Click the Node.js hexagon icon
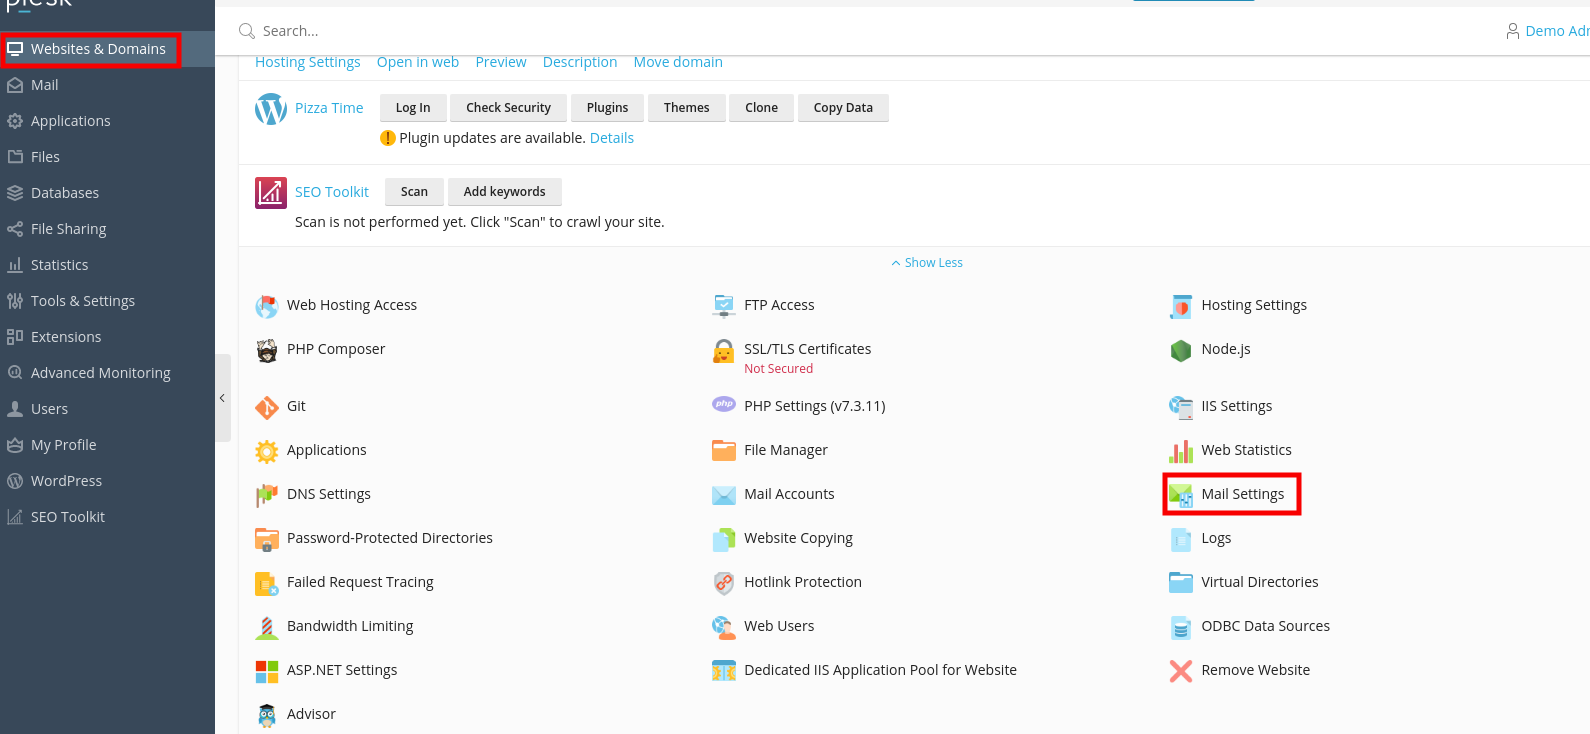1590x734 pixels. click(x=1181, y=350)
